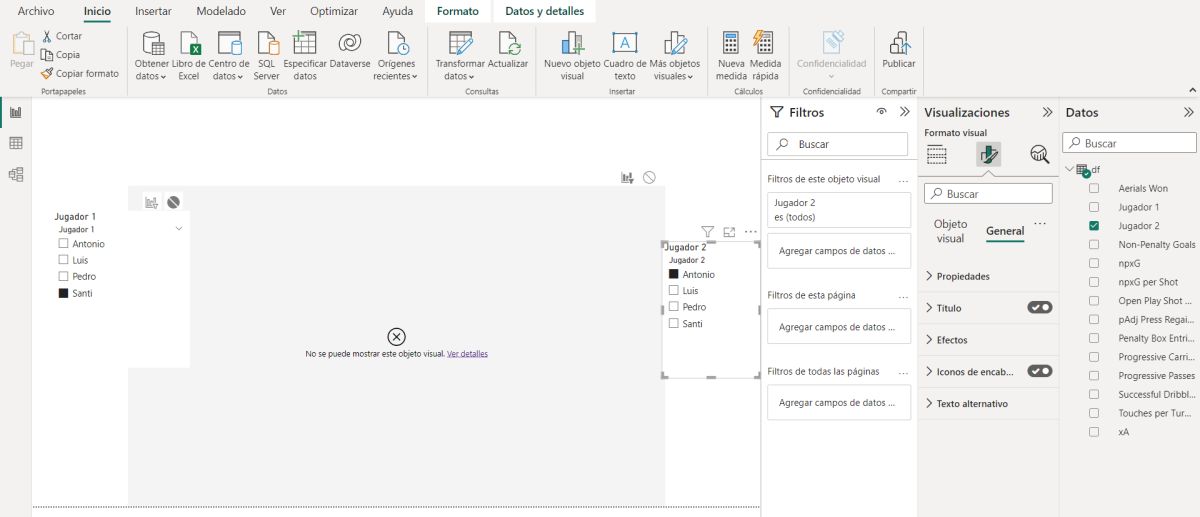Check Antonio in Jugador 1 slicer
This screenshot has height=517, width=1200.
point(64,244)
